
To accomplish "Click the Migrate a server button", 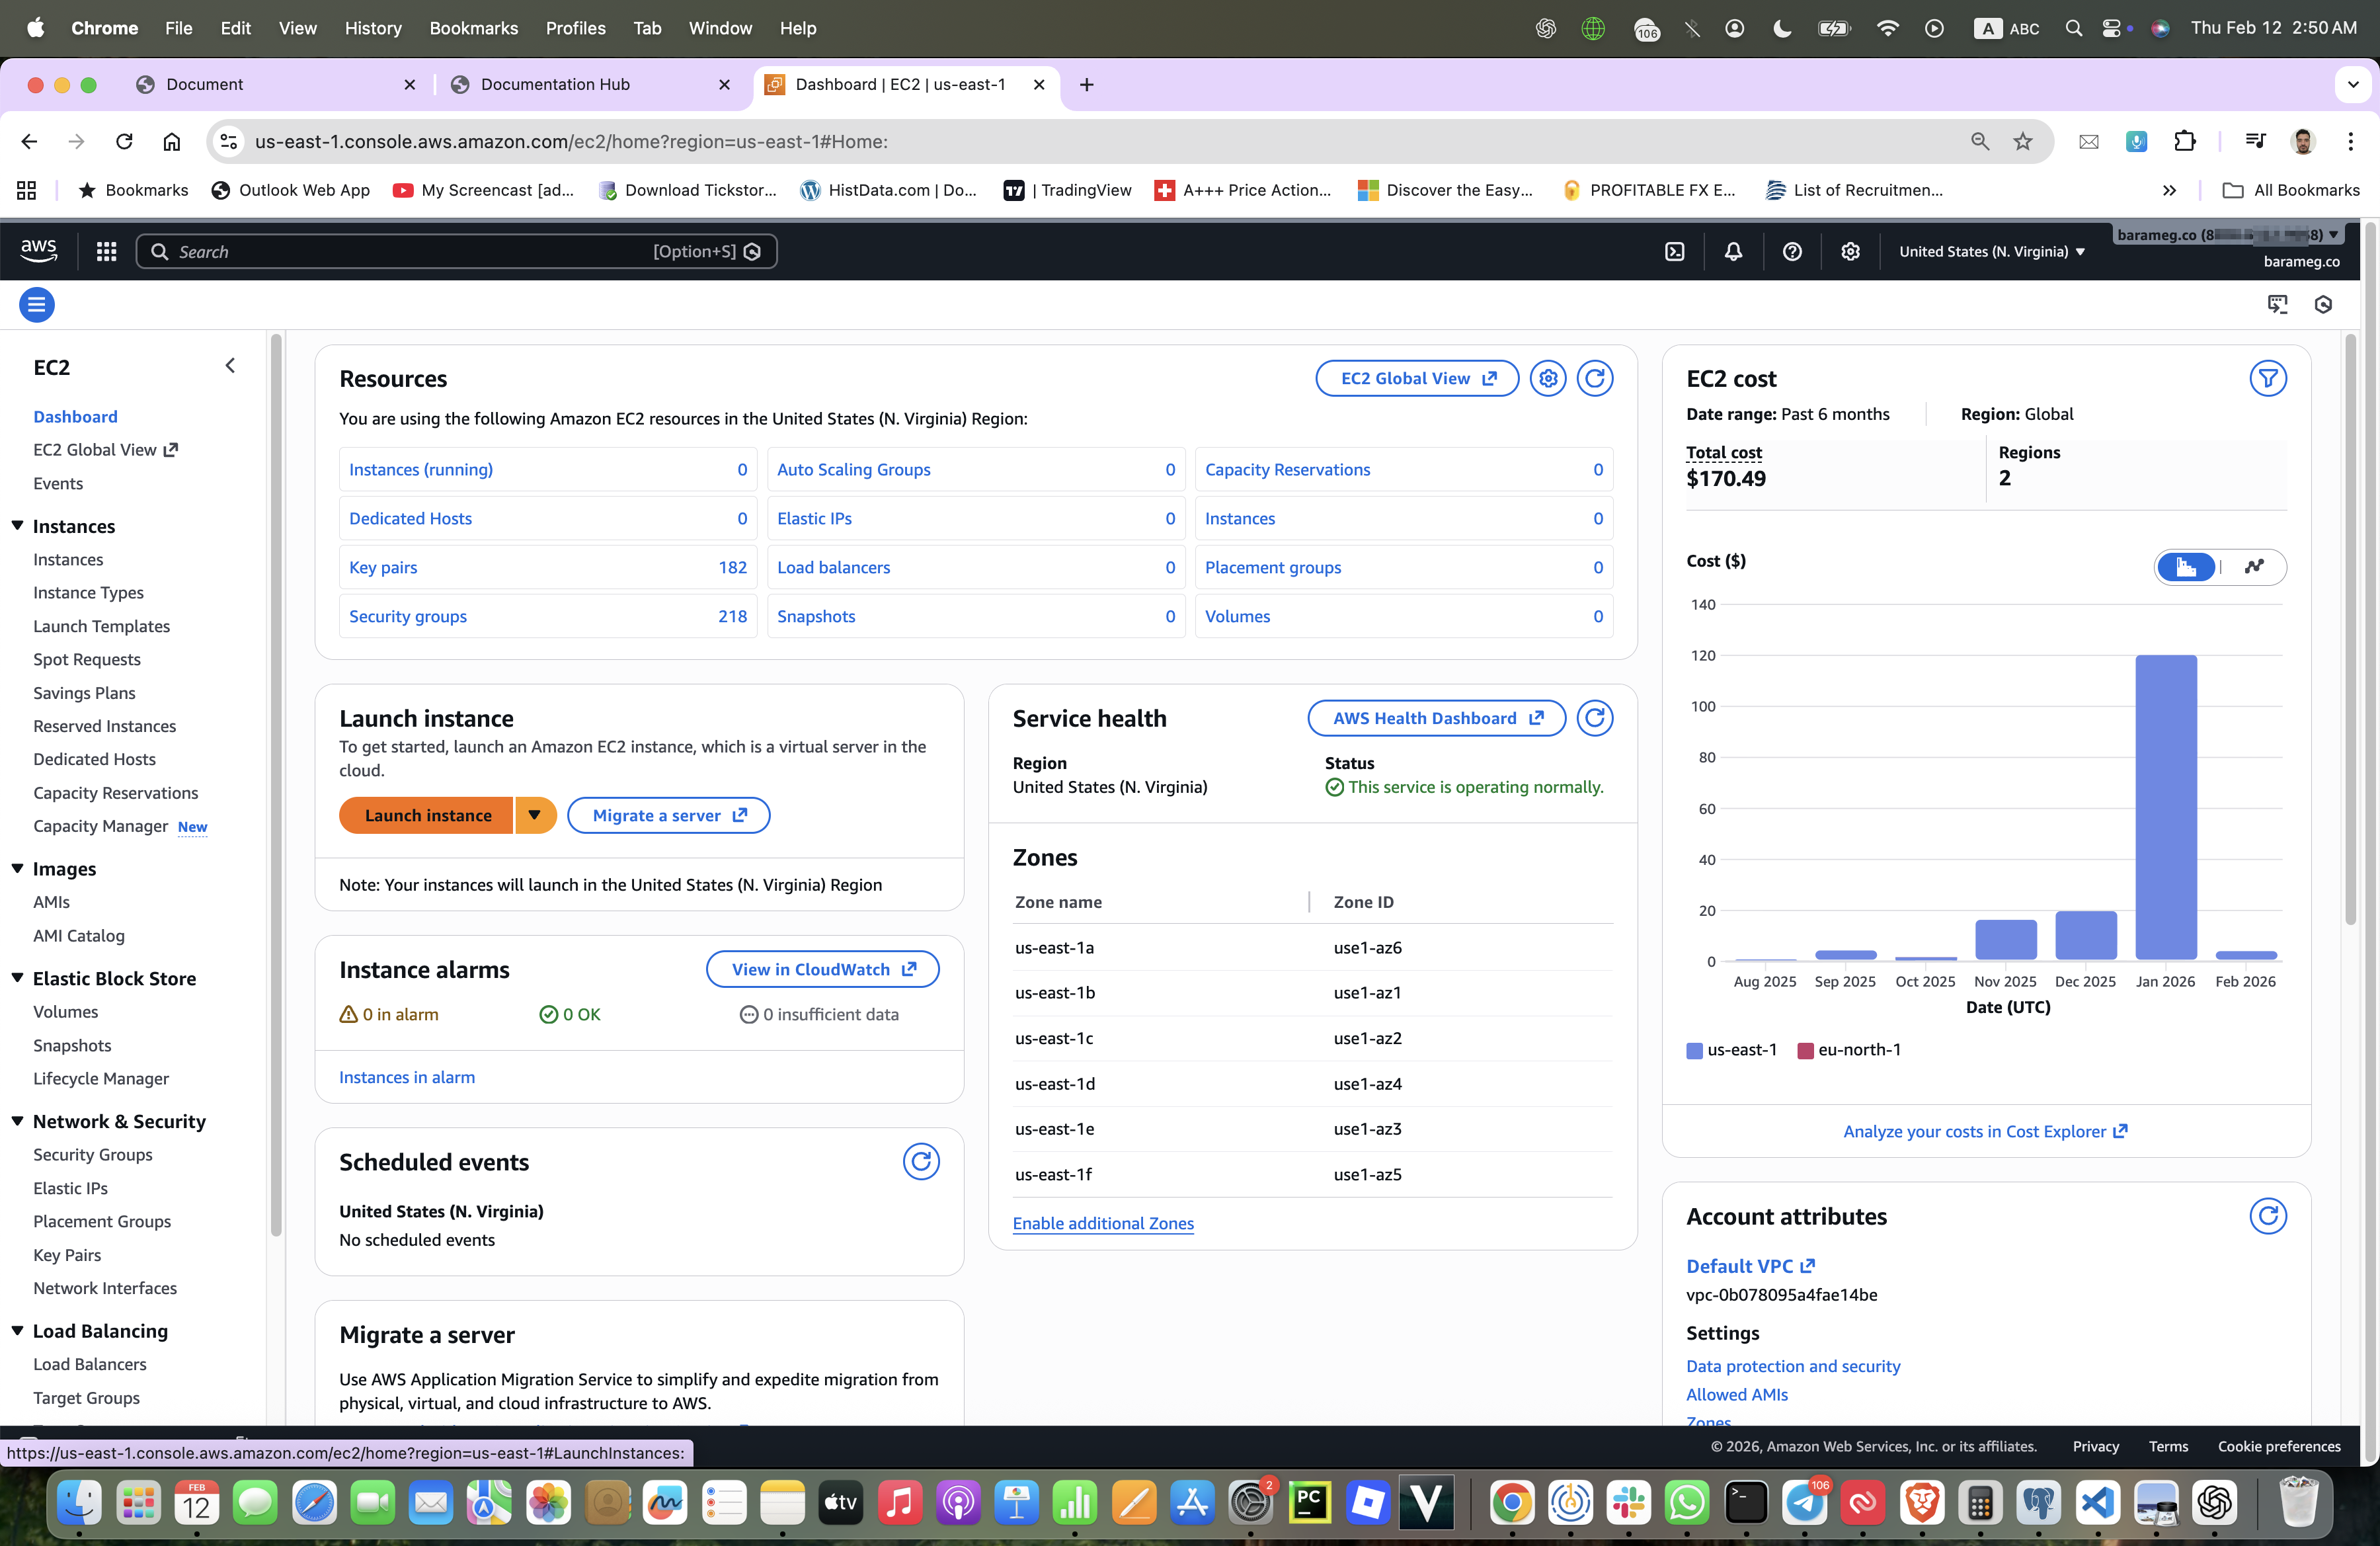I will pos(668,815).
